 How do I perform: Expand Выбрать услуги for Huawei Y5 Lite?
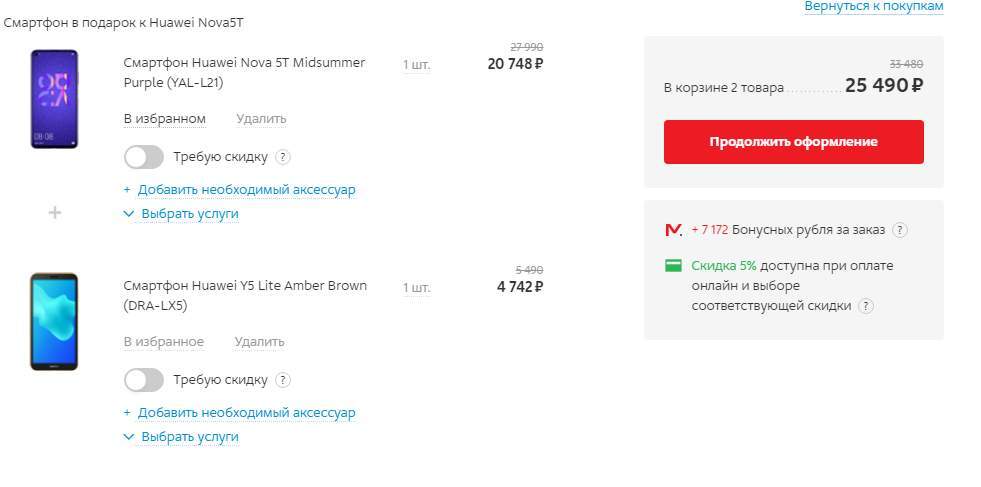coord(181,437)
